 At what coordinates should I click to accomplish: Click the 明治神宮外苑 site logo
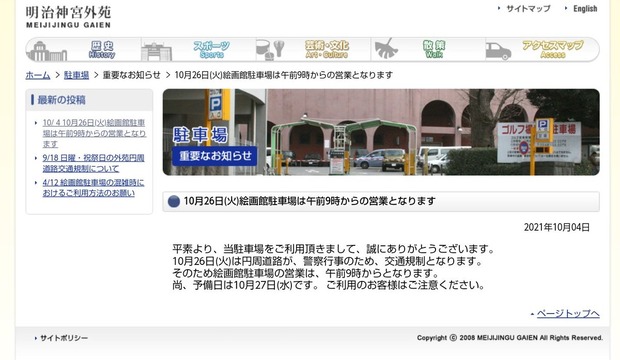[x=68, y=17]
